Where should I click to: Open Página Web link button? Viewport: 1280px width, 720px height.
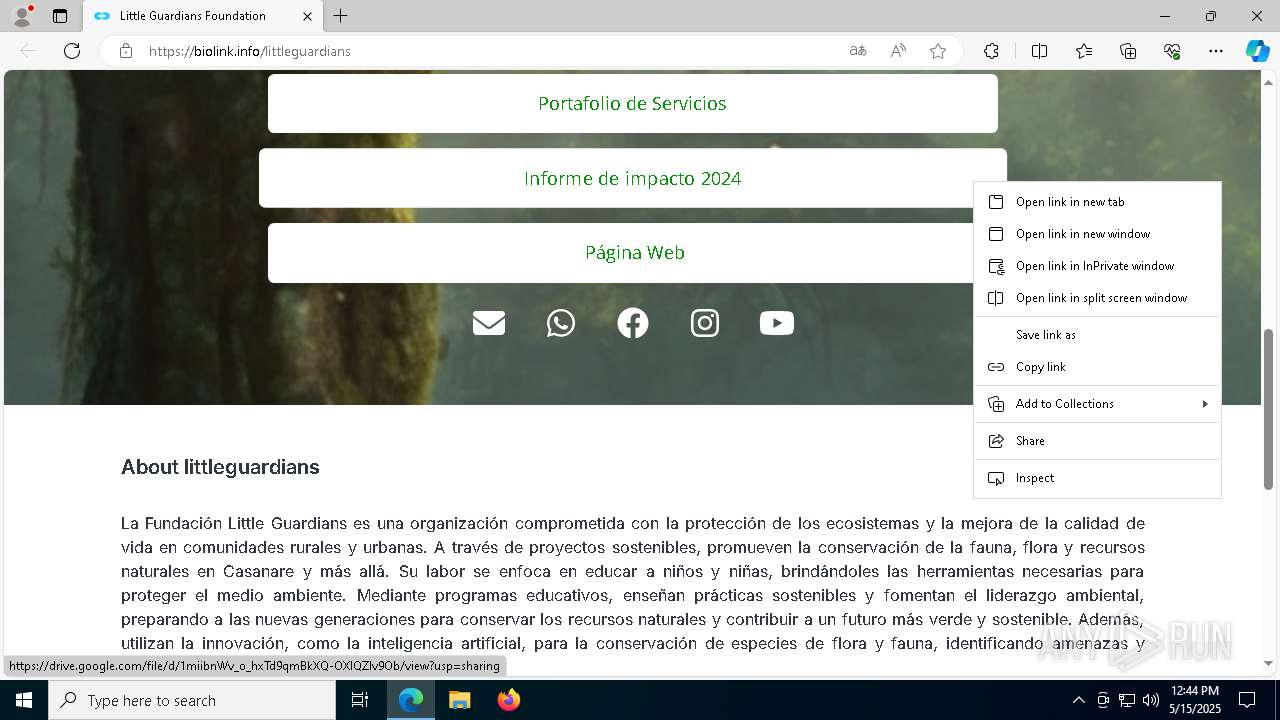[633, 253]
